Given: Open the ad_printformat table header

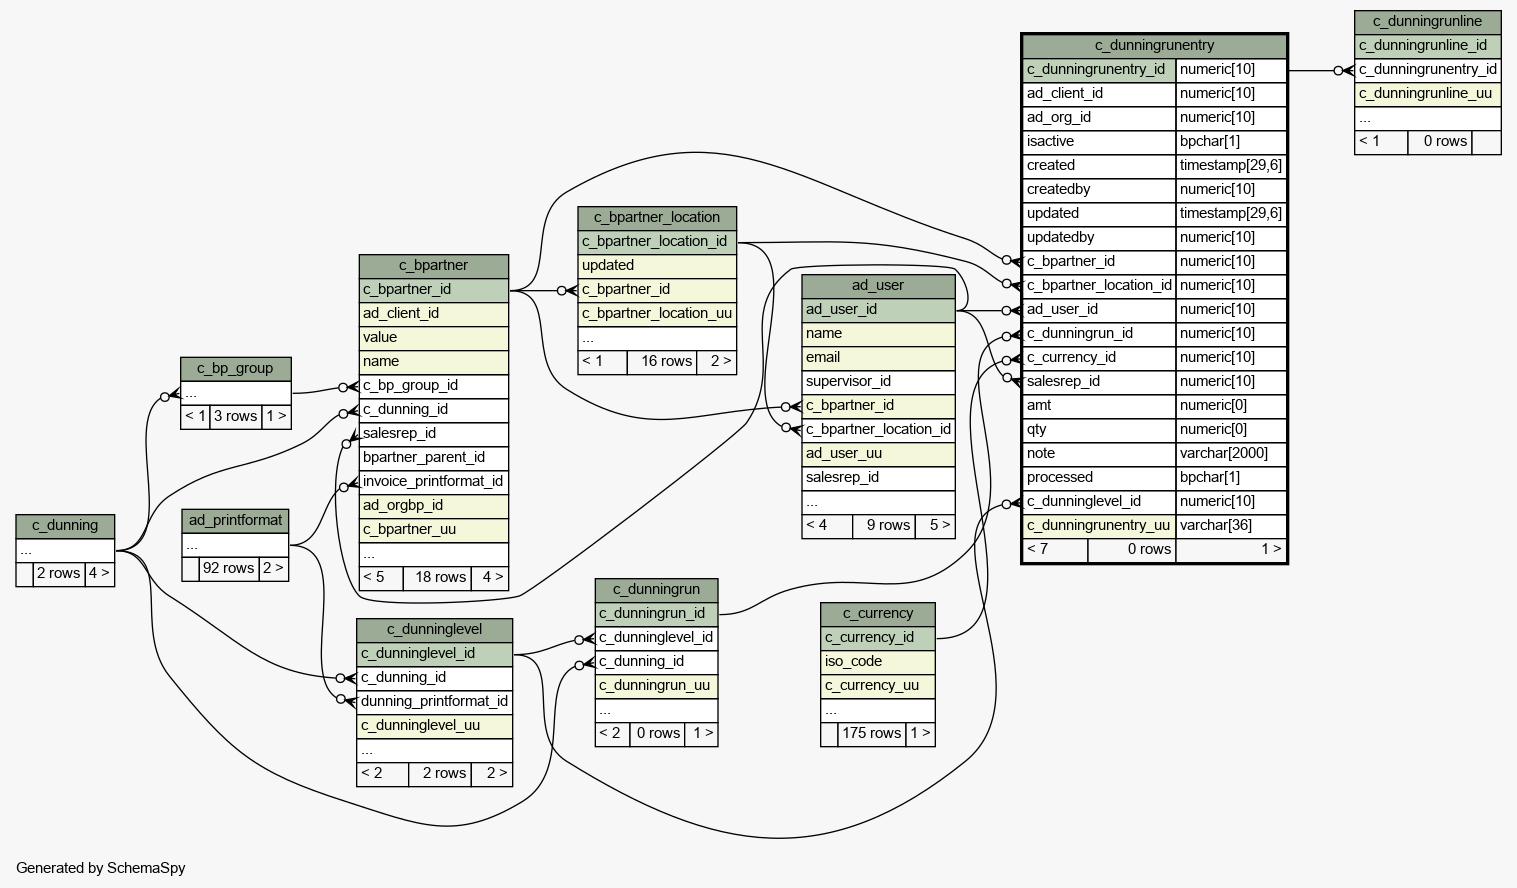Looking at the screenshot, I should [235, 520].
